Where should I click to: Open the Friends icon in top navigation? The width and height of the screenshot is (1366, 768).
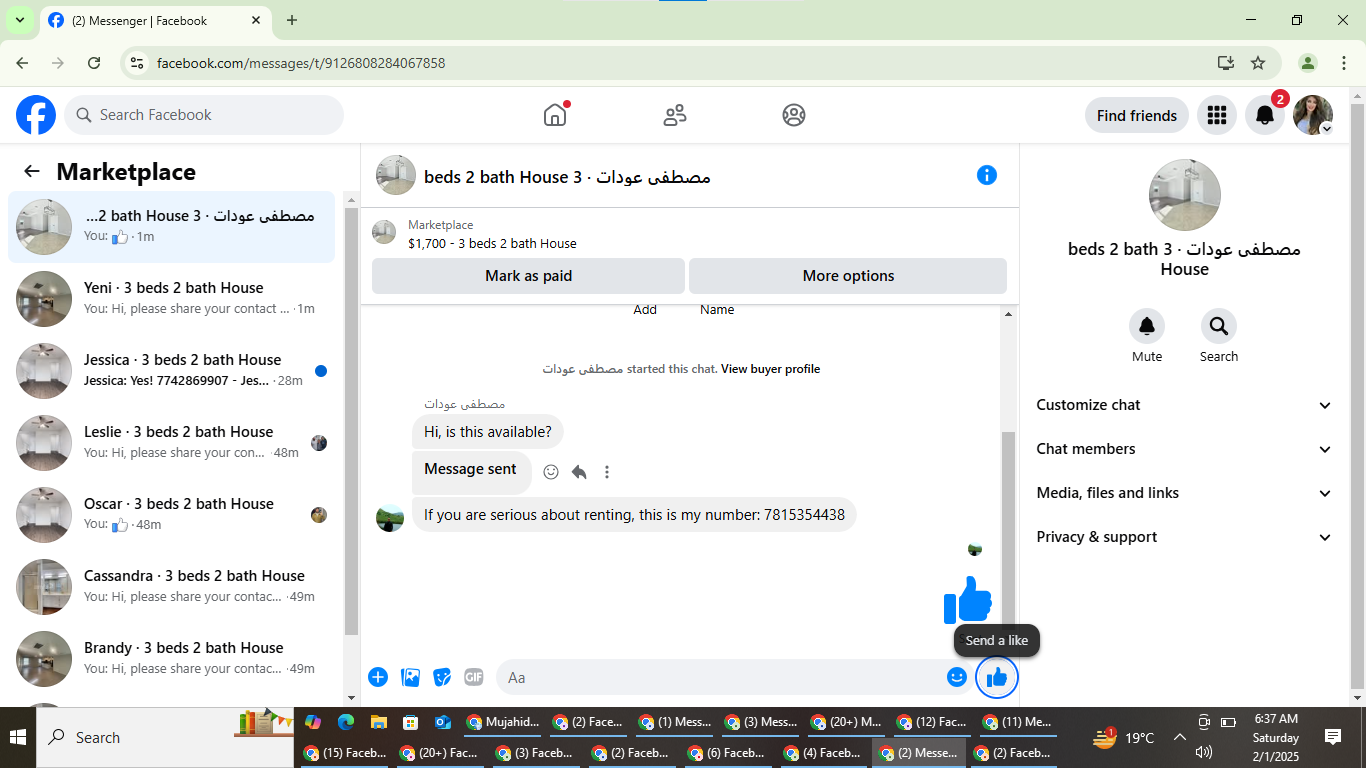click(675, 115)
